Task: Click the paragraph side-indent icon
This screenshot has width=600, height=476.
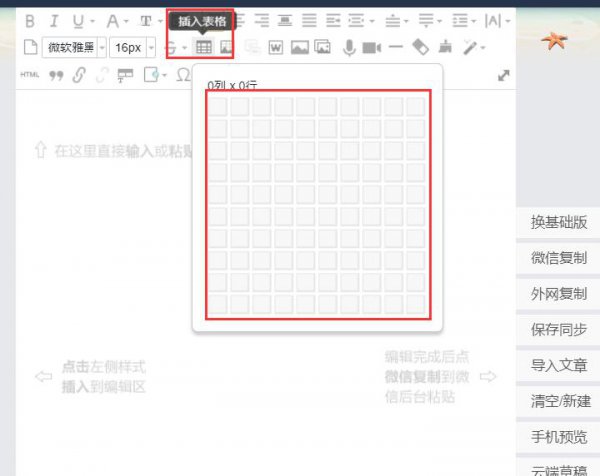Action: pos(356,20)
